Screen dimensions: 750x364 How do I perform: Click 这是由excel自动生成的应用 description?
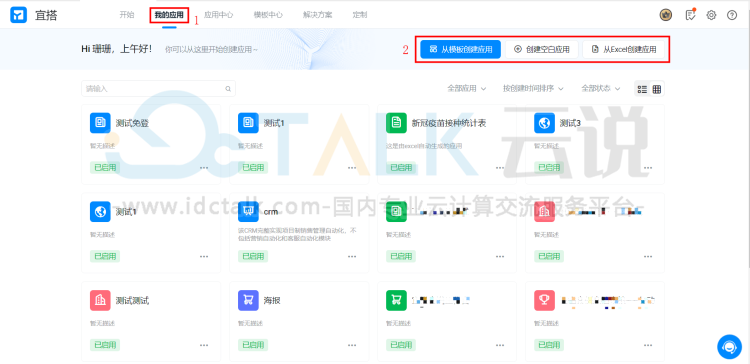click(x=424, y=145)
